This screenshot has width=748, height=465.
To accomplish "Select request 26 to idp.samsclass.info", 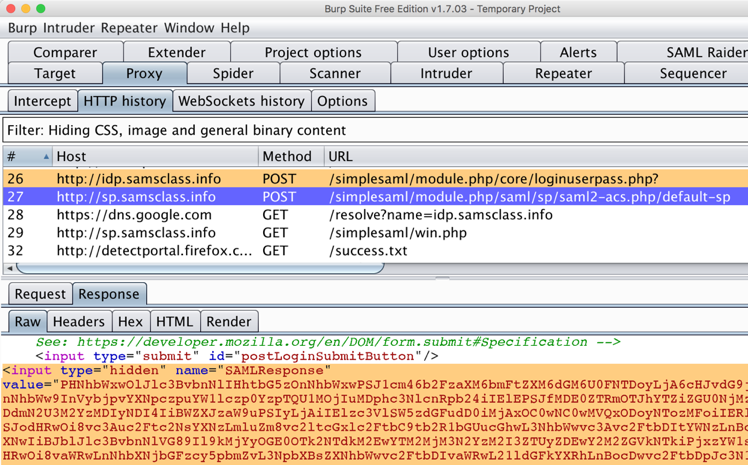I will (x=375, y=179).
